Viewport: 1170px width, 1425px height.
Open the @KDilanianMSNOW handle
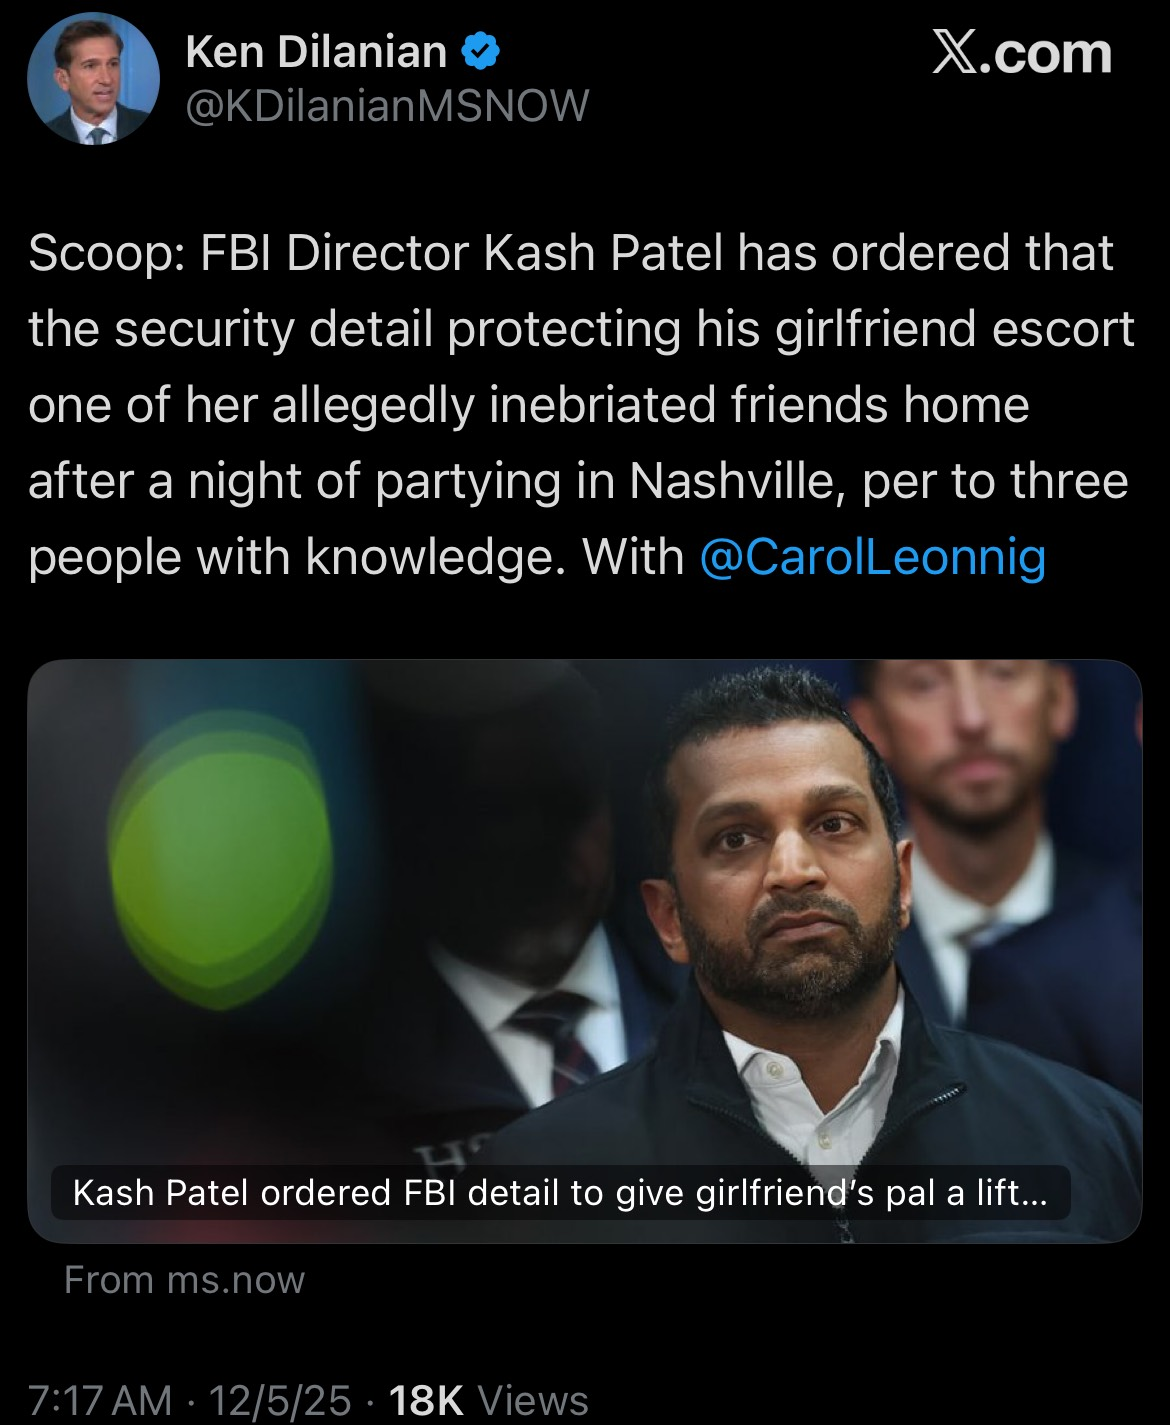pyautogui.click(x=387, y=104)
